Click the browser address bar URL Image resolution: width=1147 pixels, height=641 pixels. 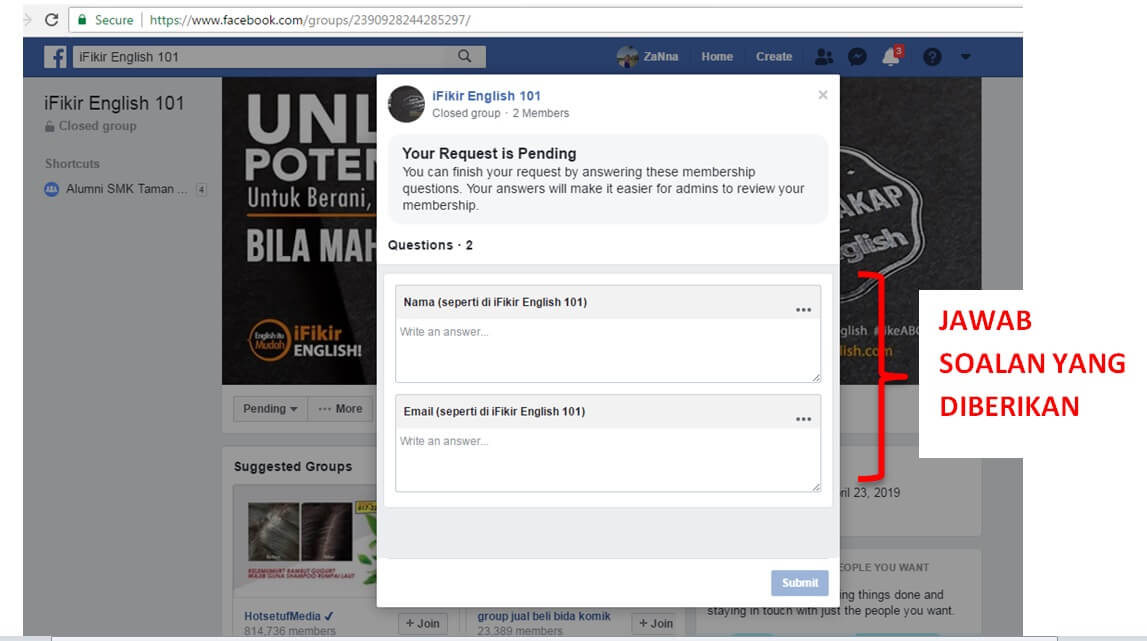(x=310, y=20)
